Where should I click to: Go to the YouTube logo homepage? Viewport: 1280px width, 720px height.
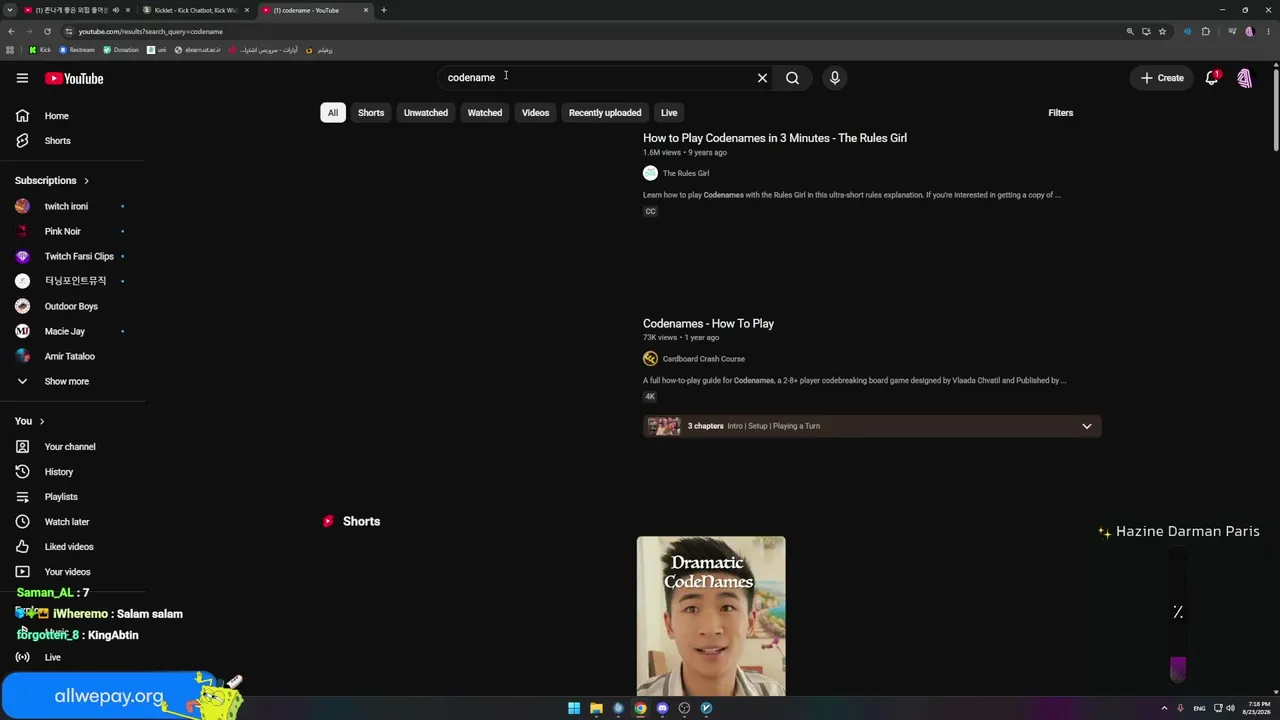pyautogui.click(x=74, y=78)
